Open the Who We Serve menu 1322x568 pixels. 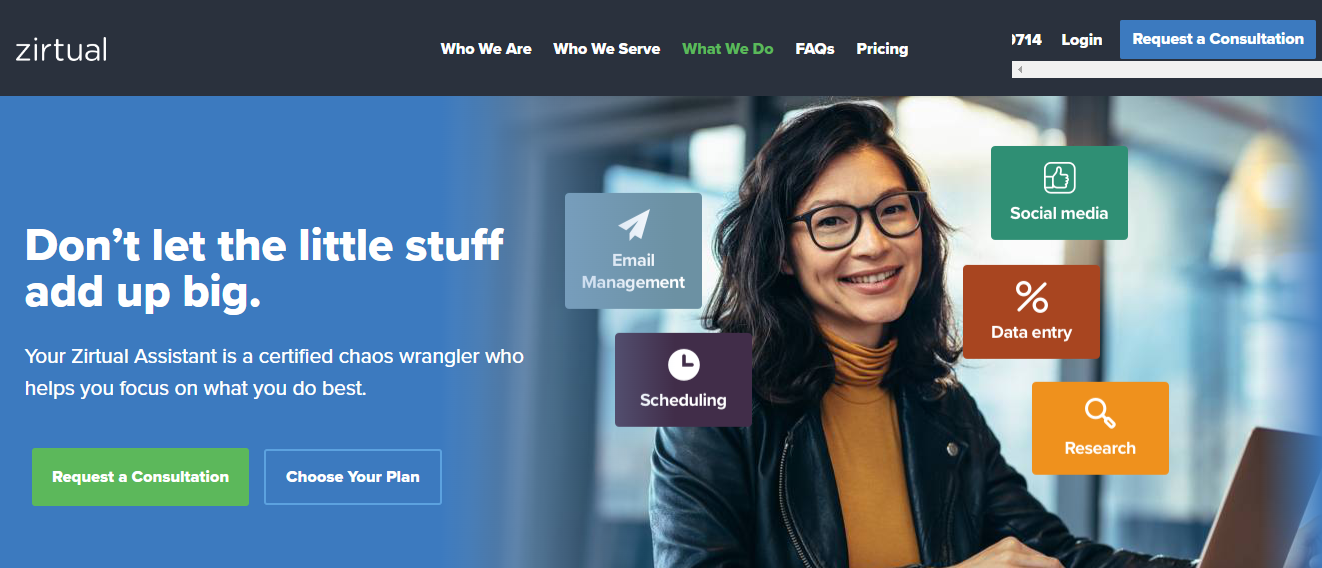[x=607, y=48]
